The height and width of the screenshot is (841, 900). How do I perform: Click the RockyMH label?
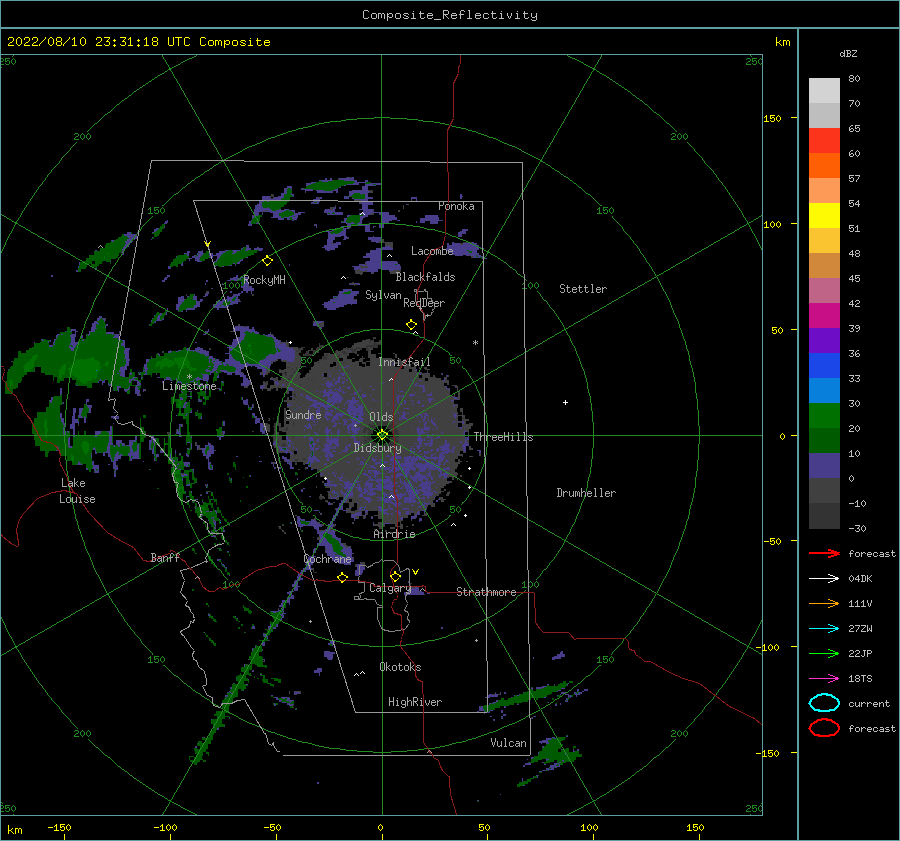coord(265,280)
